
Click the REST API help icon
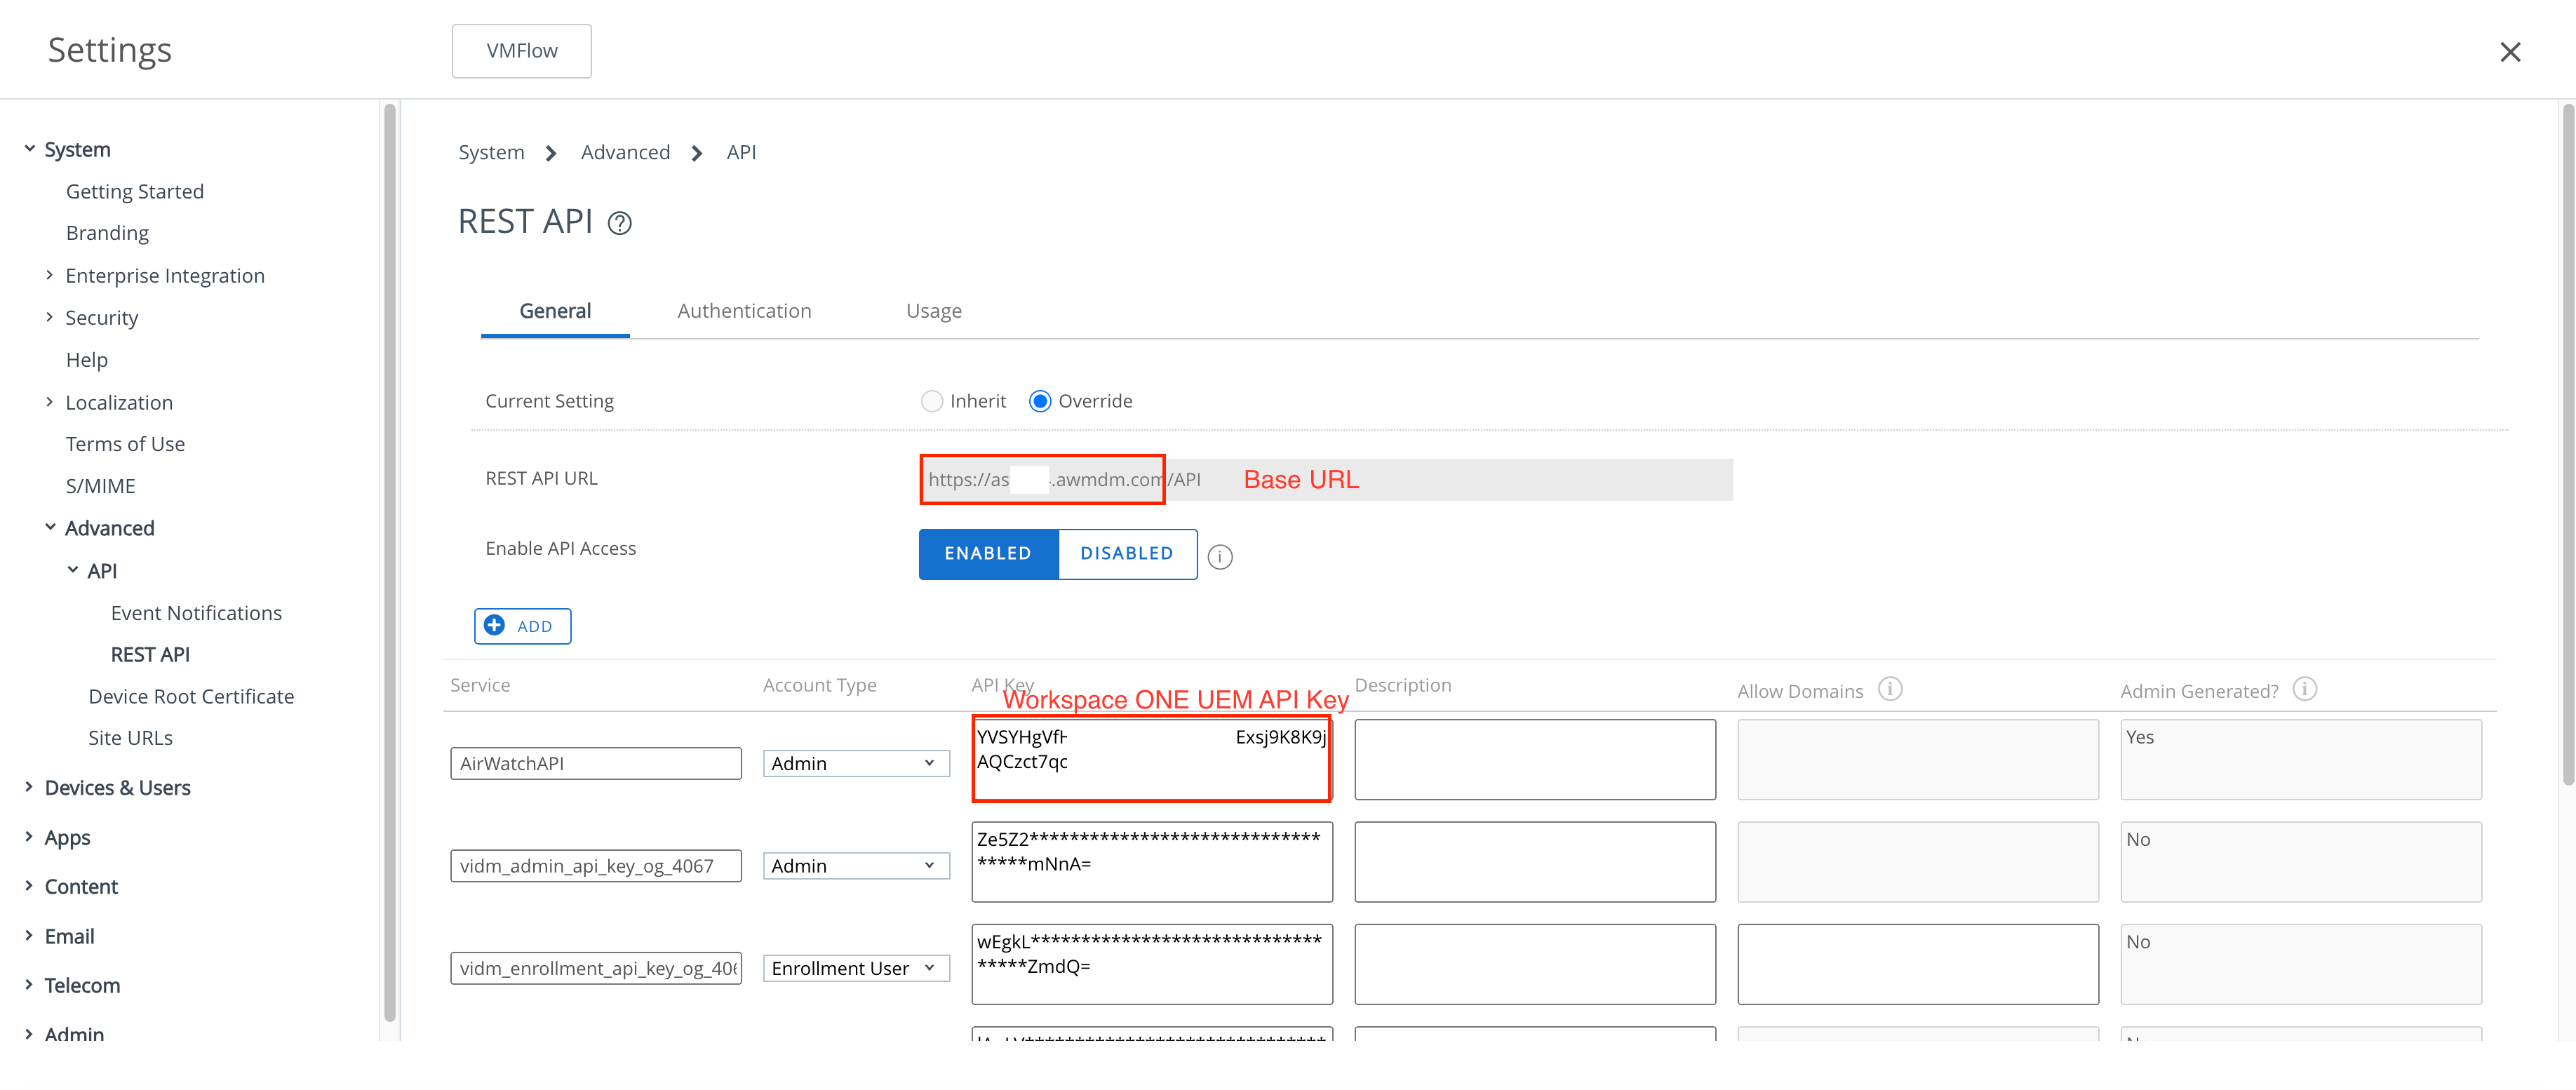(x=619, y=223)
